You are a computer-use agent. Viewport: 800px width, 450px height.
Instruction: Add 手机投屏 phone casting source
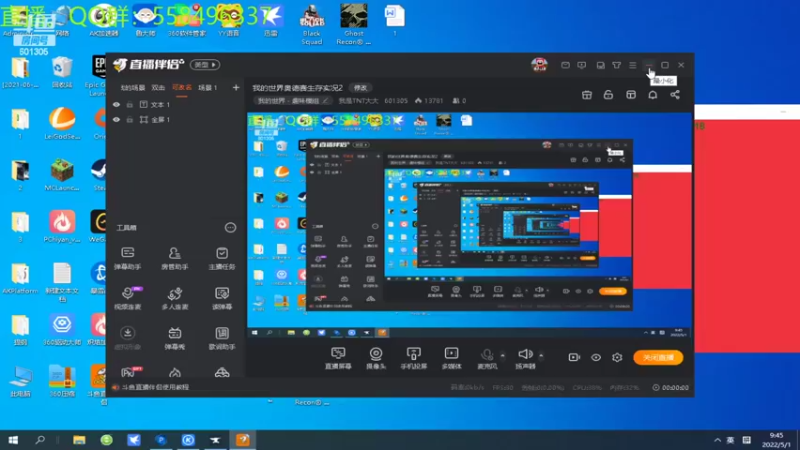click(413, 358)
